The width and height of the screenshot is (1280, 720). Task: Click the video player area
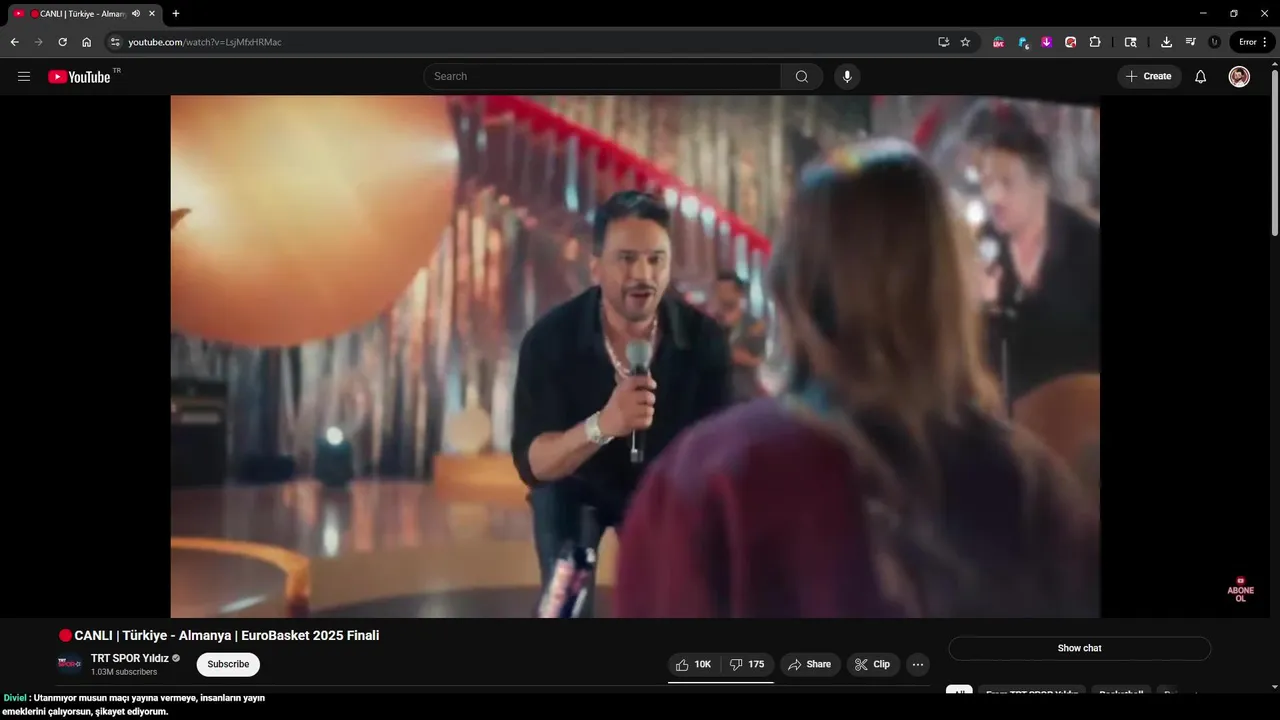[x=635, y=356]
